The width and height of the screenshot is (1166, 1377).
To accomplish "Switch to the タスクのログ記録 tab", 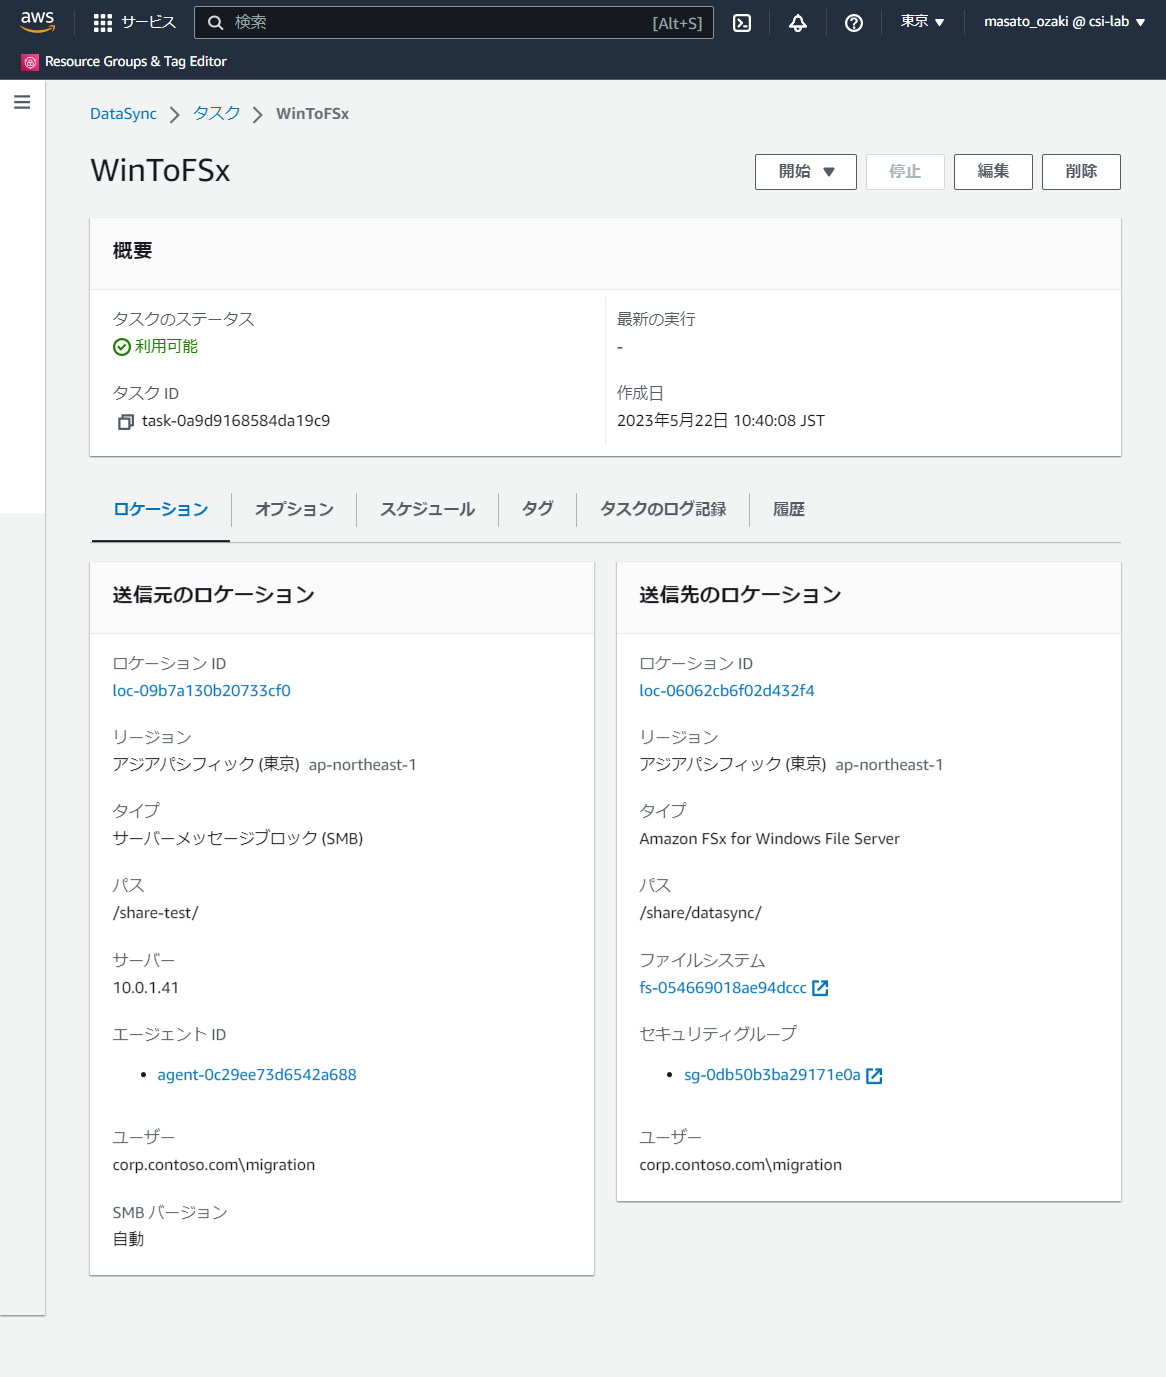I will [x=663, y=510].
